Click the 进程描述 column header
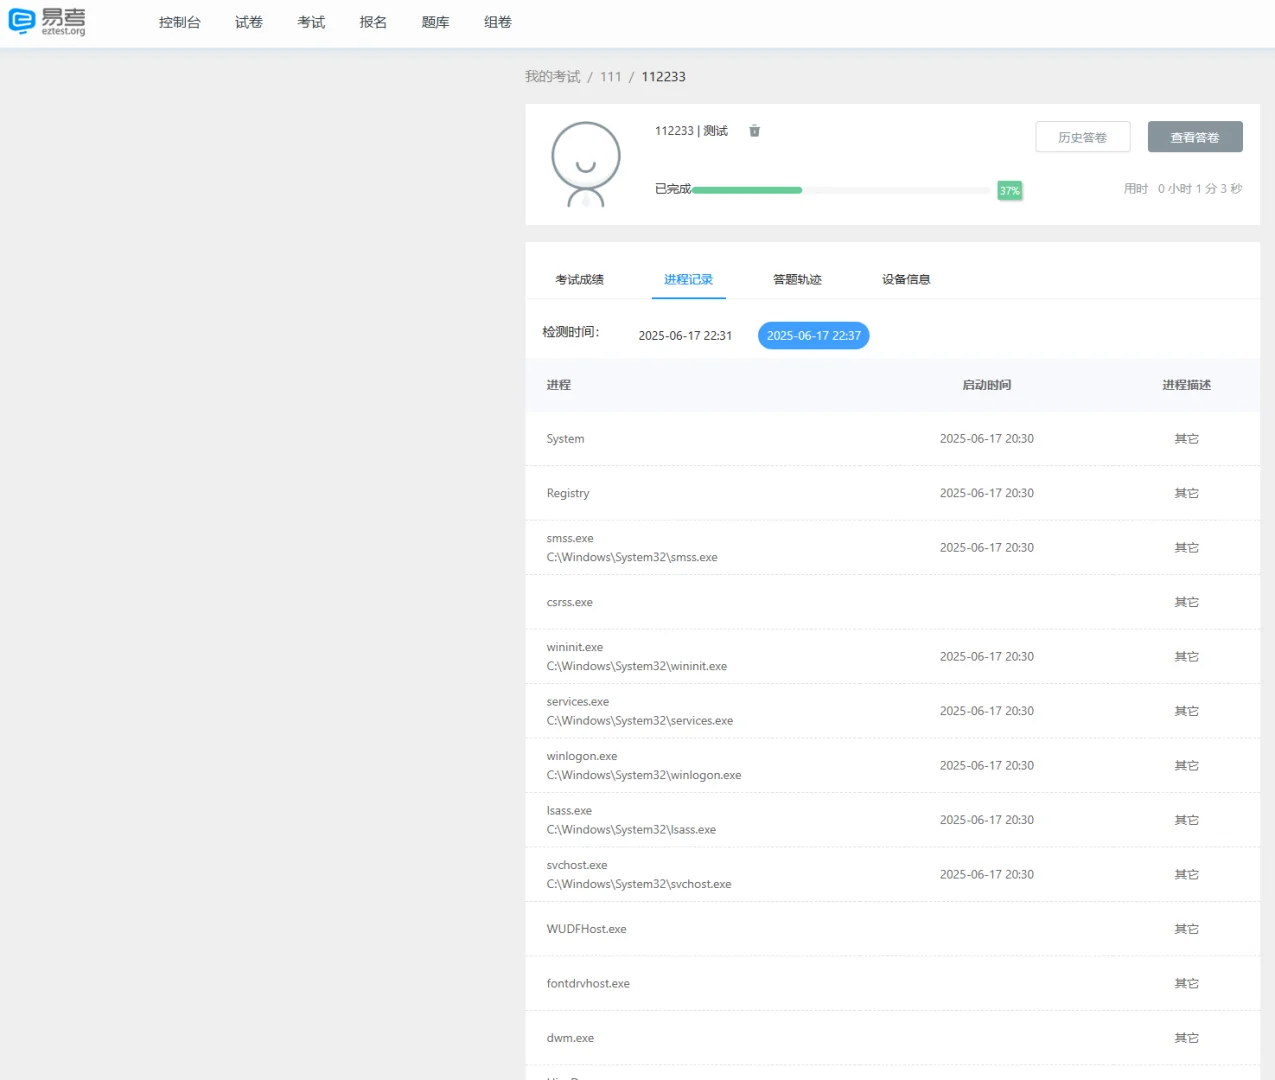 tap(1187, 385)
